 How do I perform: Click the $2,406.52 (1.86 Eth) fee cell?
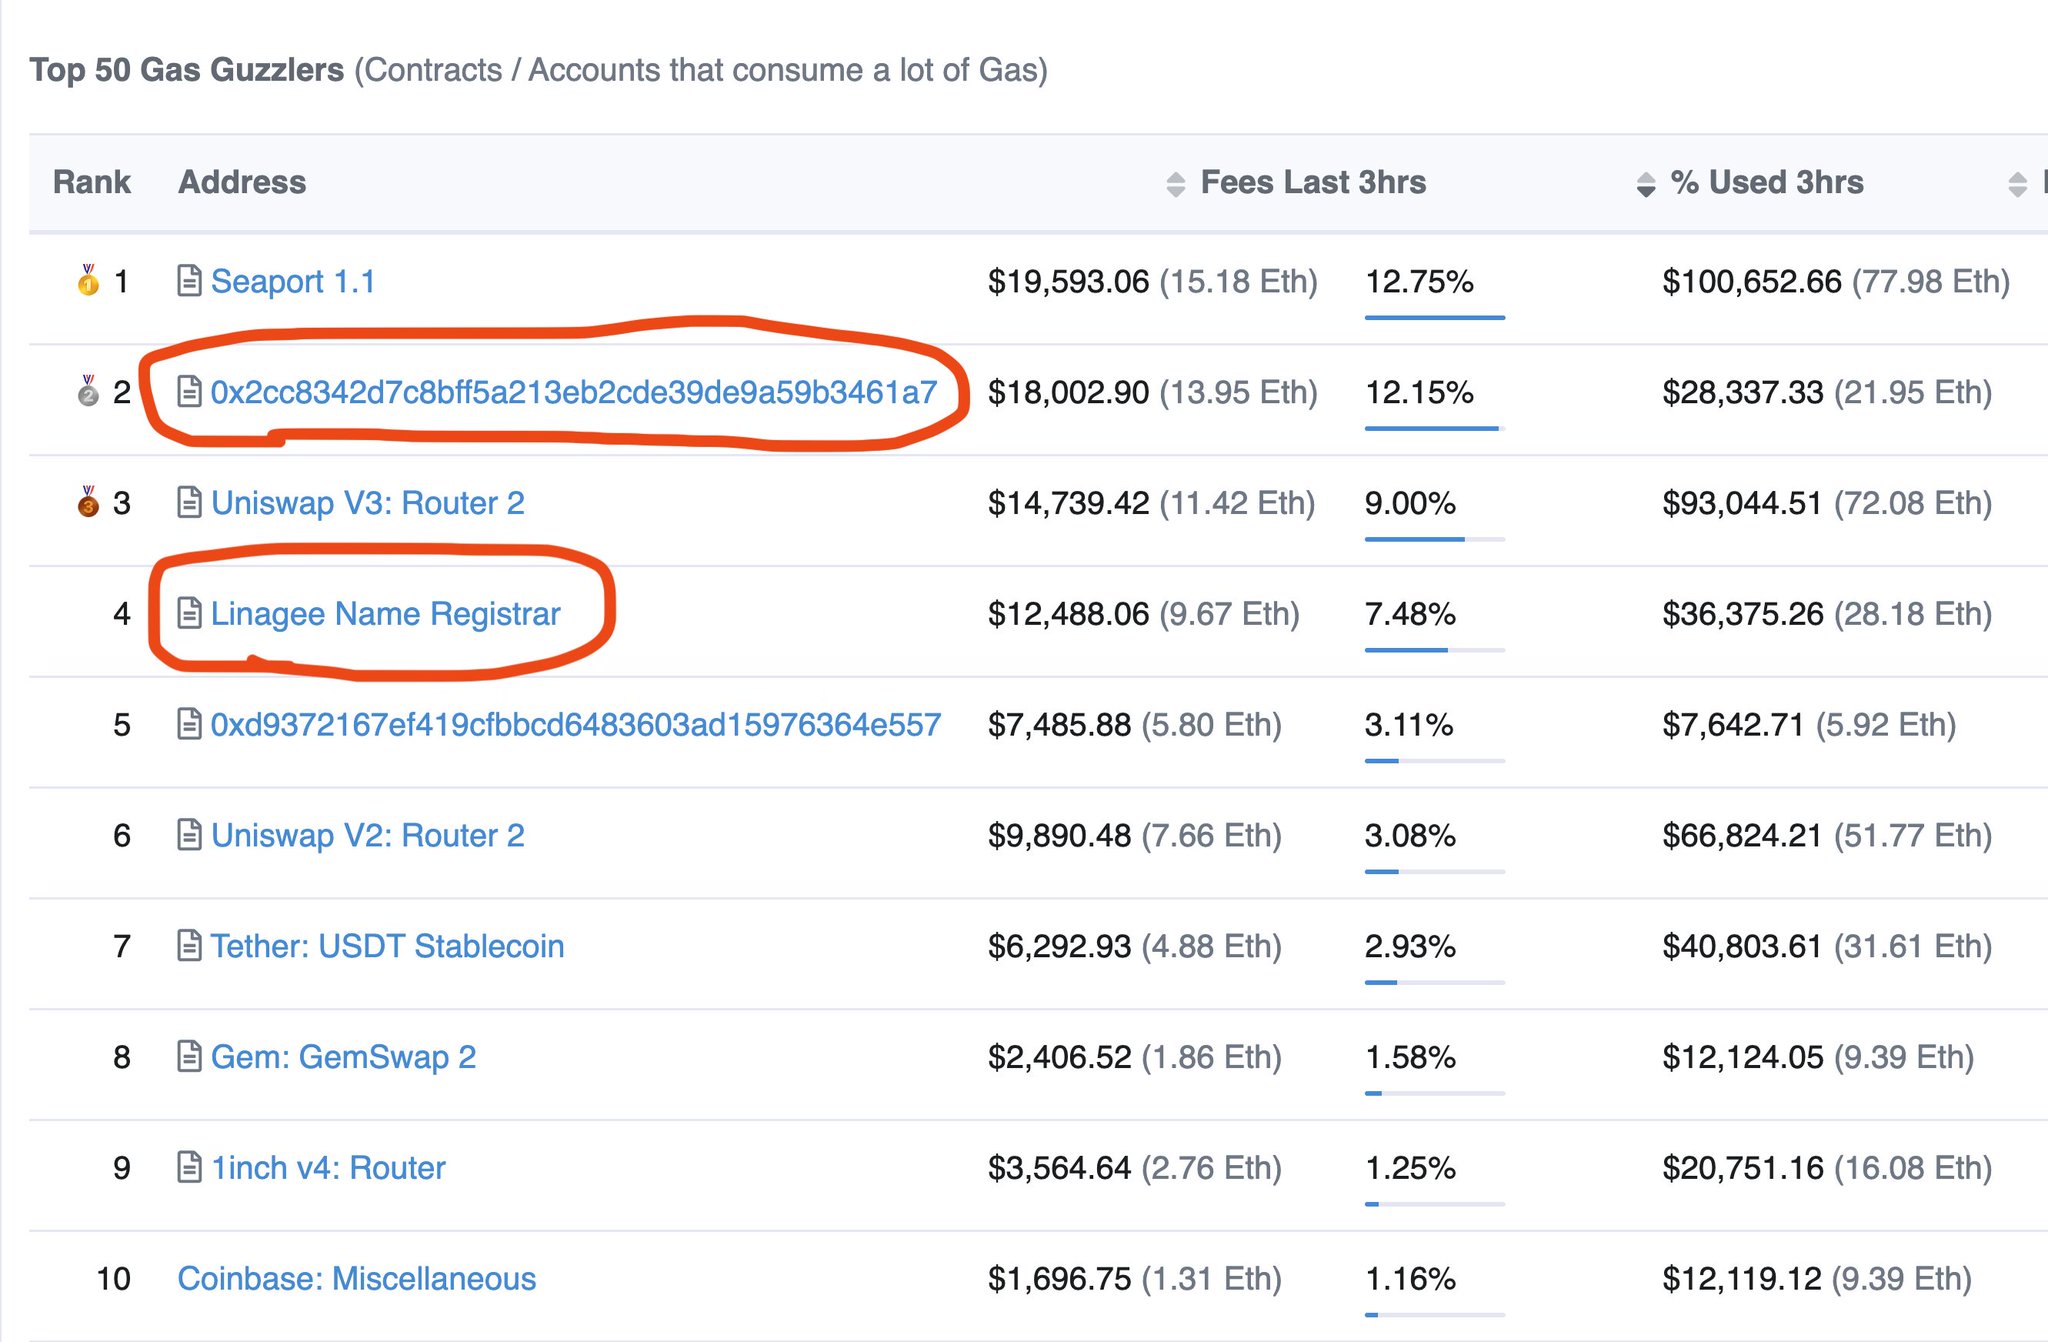tap(1135, 1056)
